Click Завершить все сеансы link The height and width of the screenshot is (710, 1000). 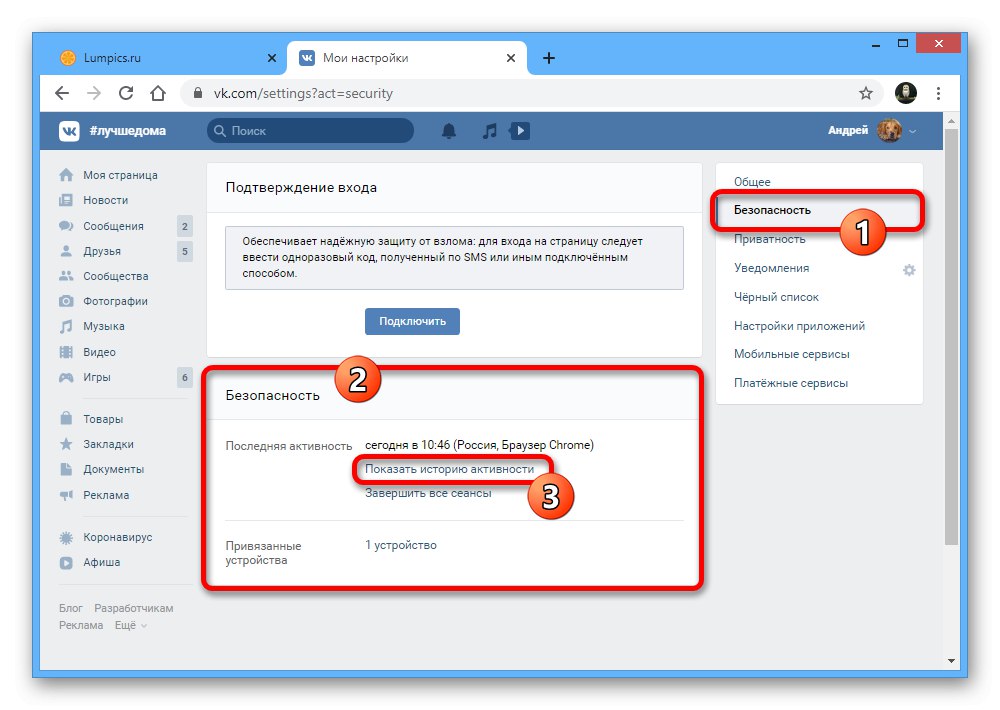pos(428,493)
